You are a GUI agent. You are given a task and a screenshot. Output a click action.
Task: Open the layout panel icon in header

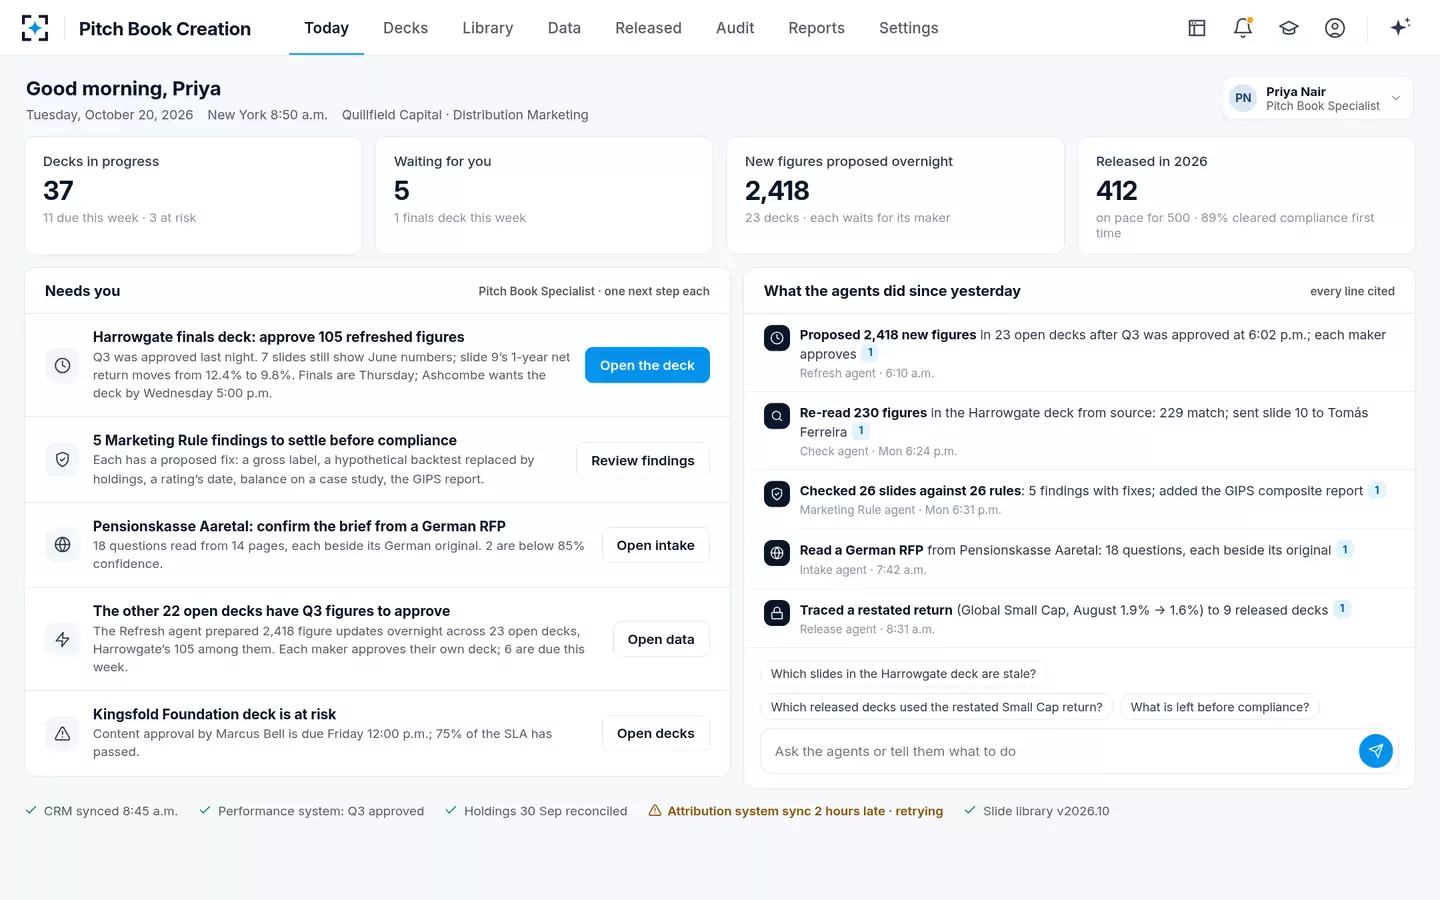pos(1197,28)
